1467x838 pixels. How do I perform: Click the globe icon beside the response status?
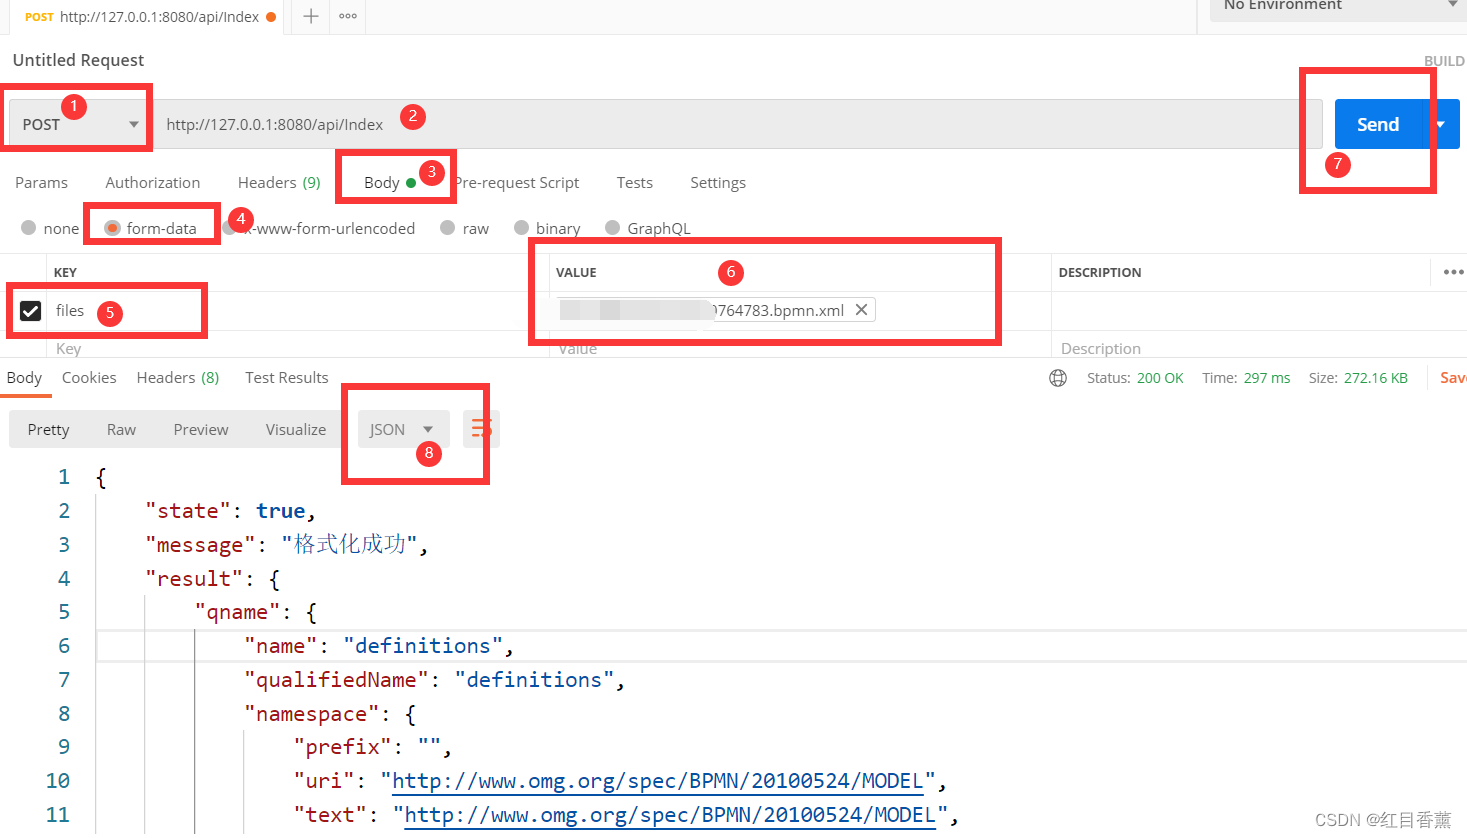tap(1058, 378)
